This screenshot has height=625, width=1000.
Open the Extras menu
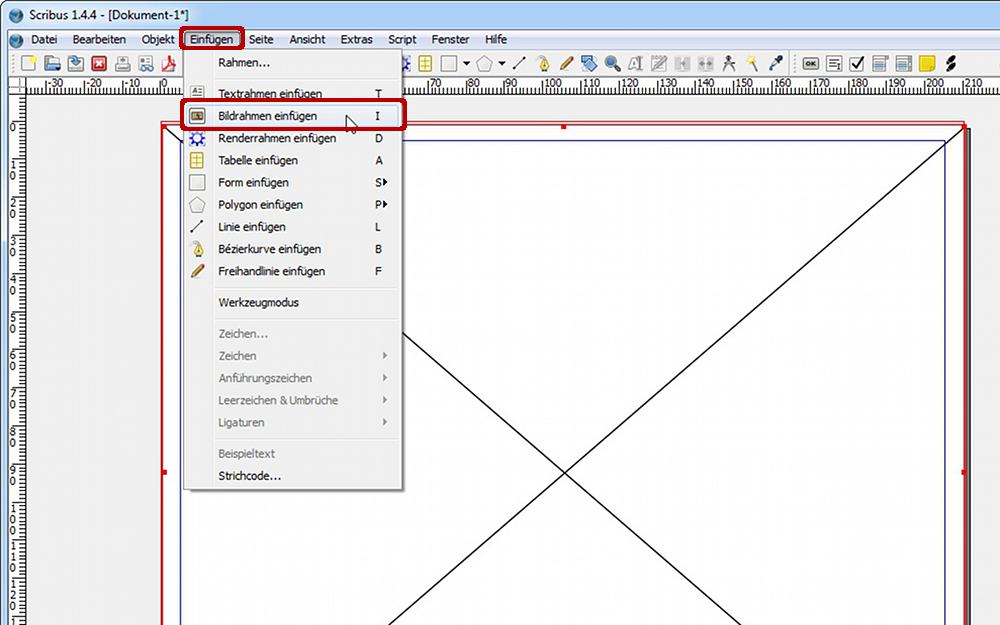[357, 39]
